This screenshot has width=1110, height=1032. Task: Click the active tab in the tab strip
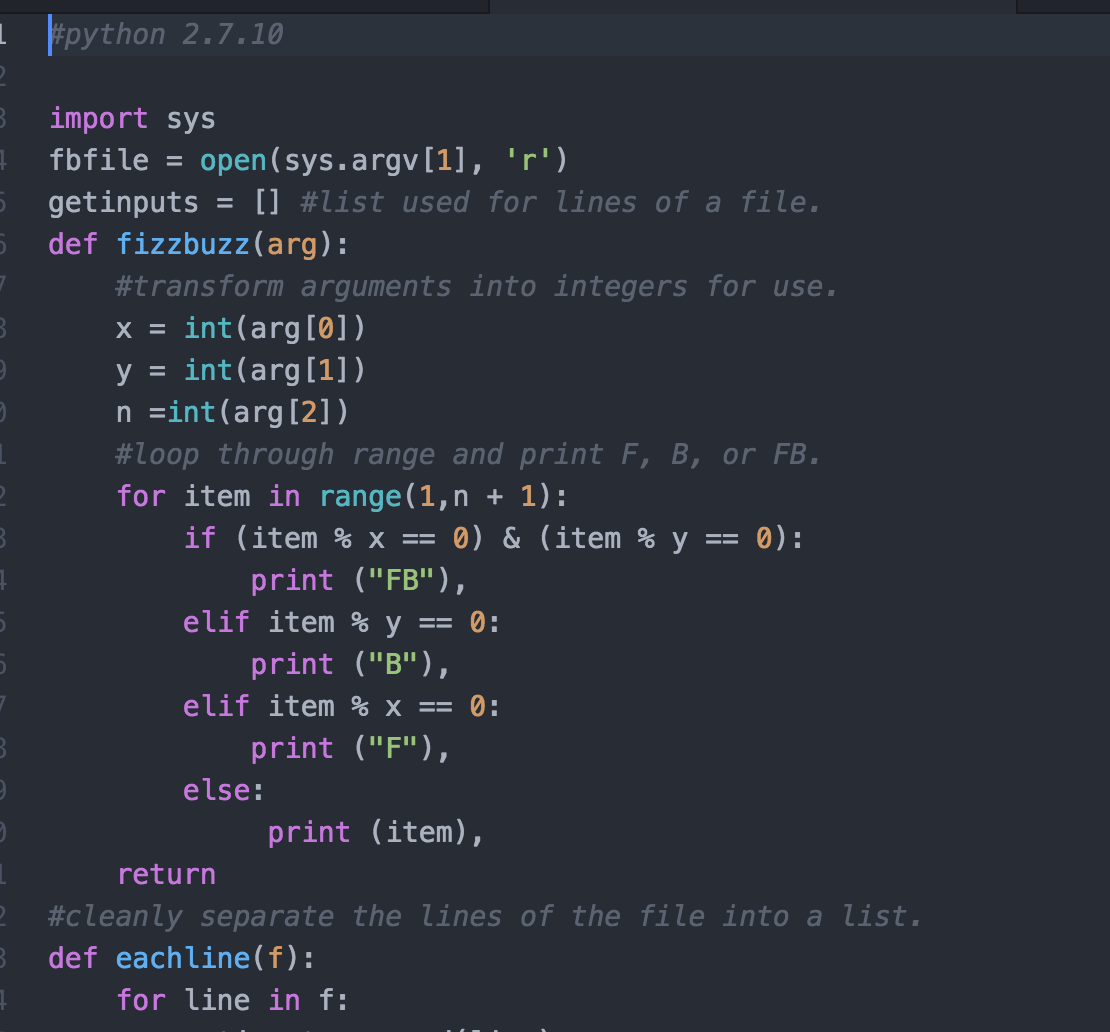click(x=752, y=6)
